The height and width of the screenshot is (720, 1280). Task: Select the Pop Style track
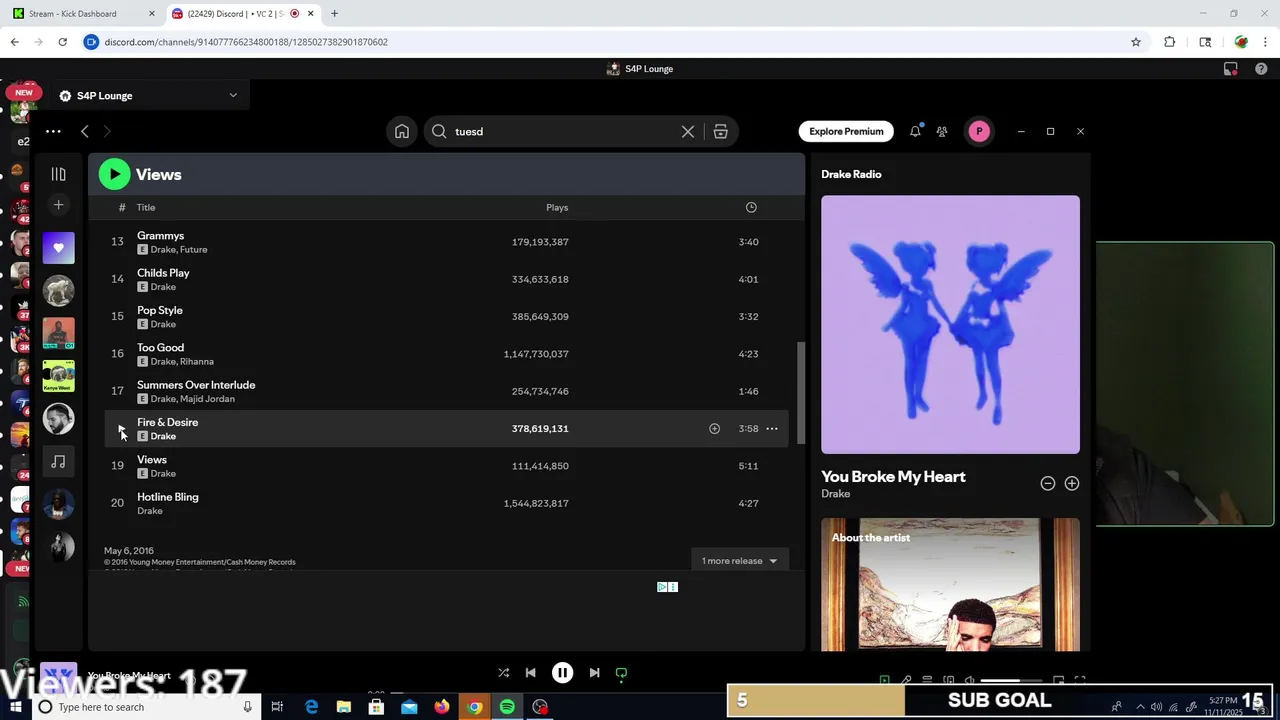pos(446,316)
